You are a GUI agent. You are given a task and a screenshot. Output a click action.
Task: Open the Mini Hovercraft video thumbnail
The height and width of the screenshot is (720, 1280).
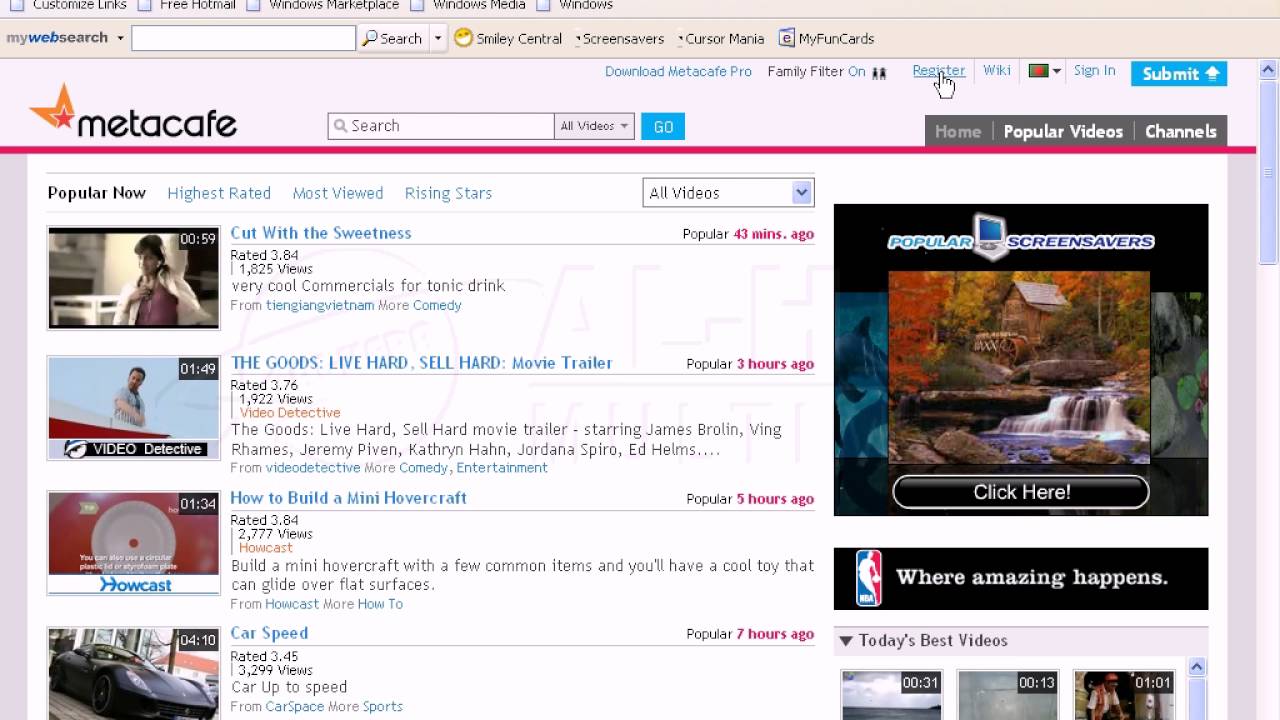[133, 543]
